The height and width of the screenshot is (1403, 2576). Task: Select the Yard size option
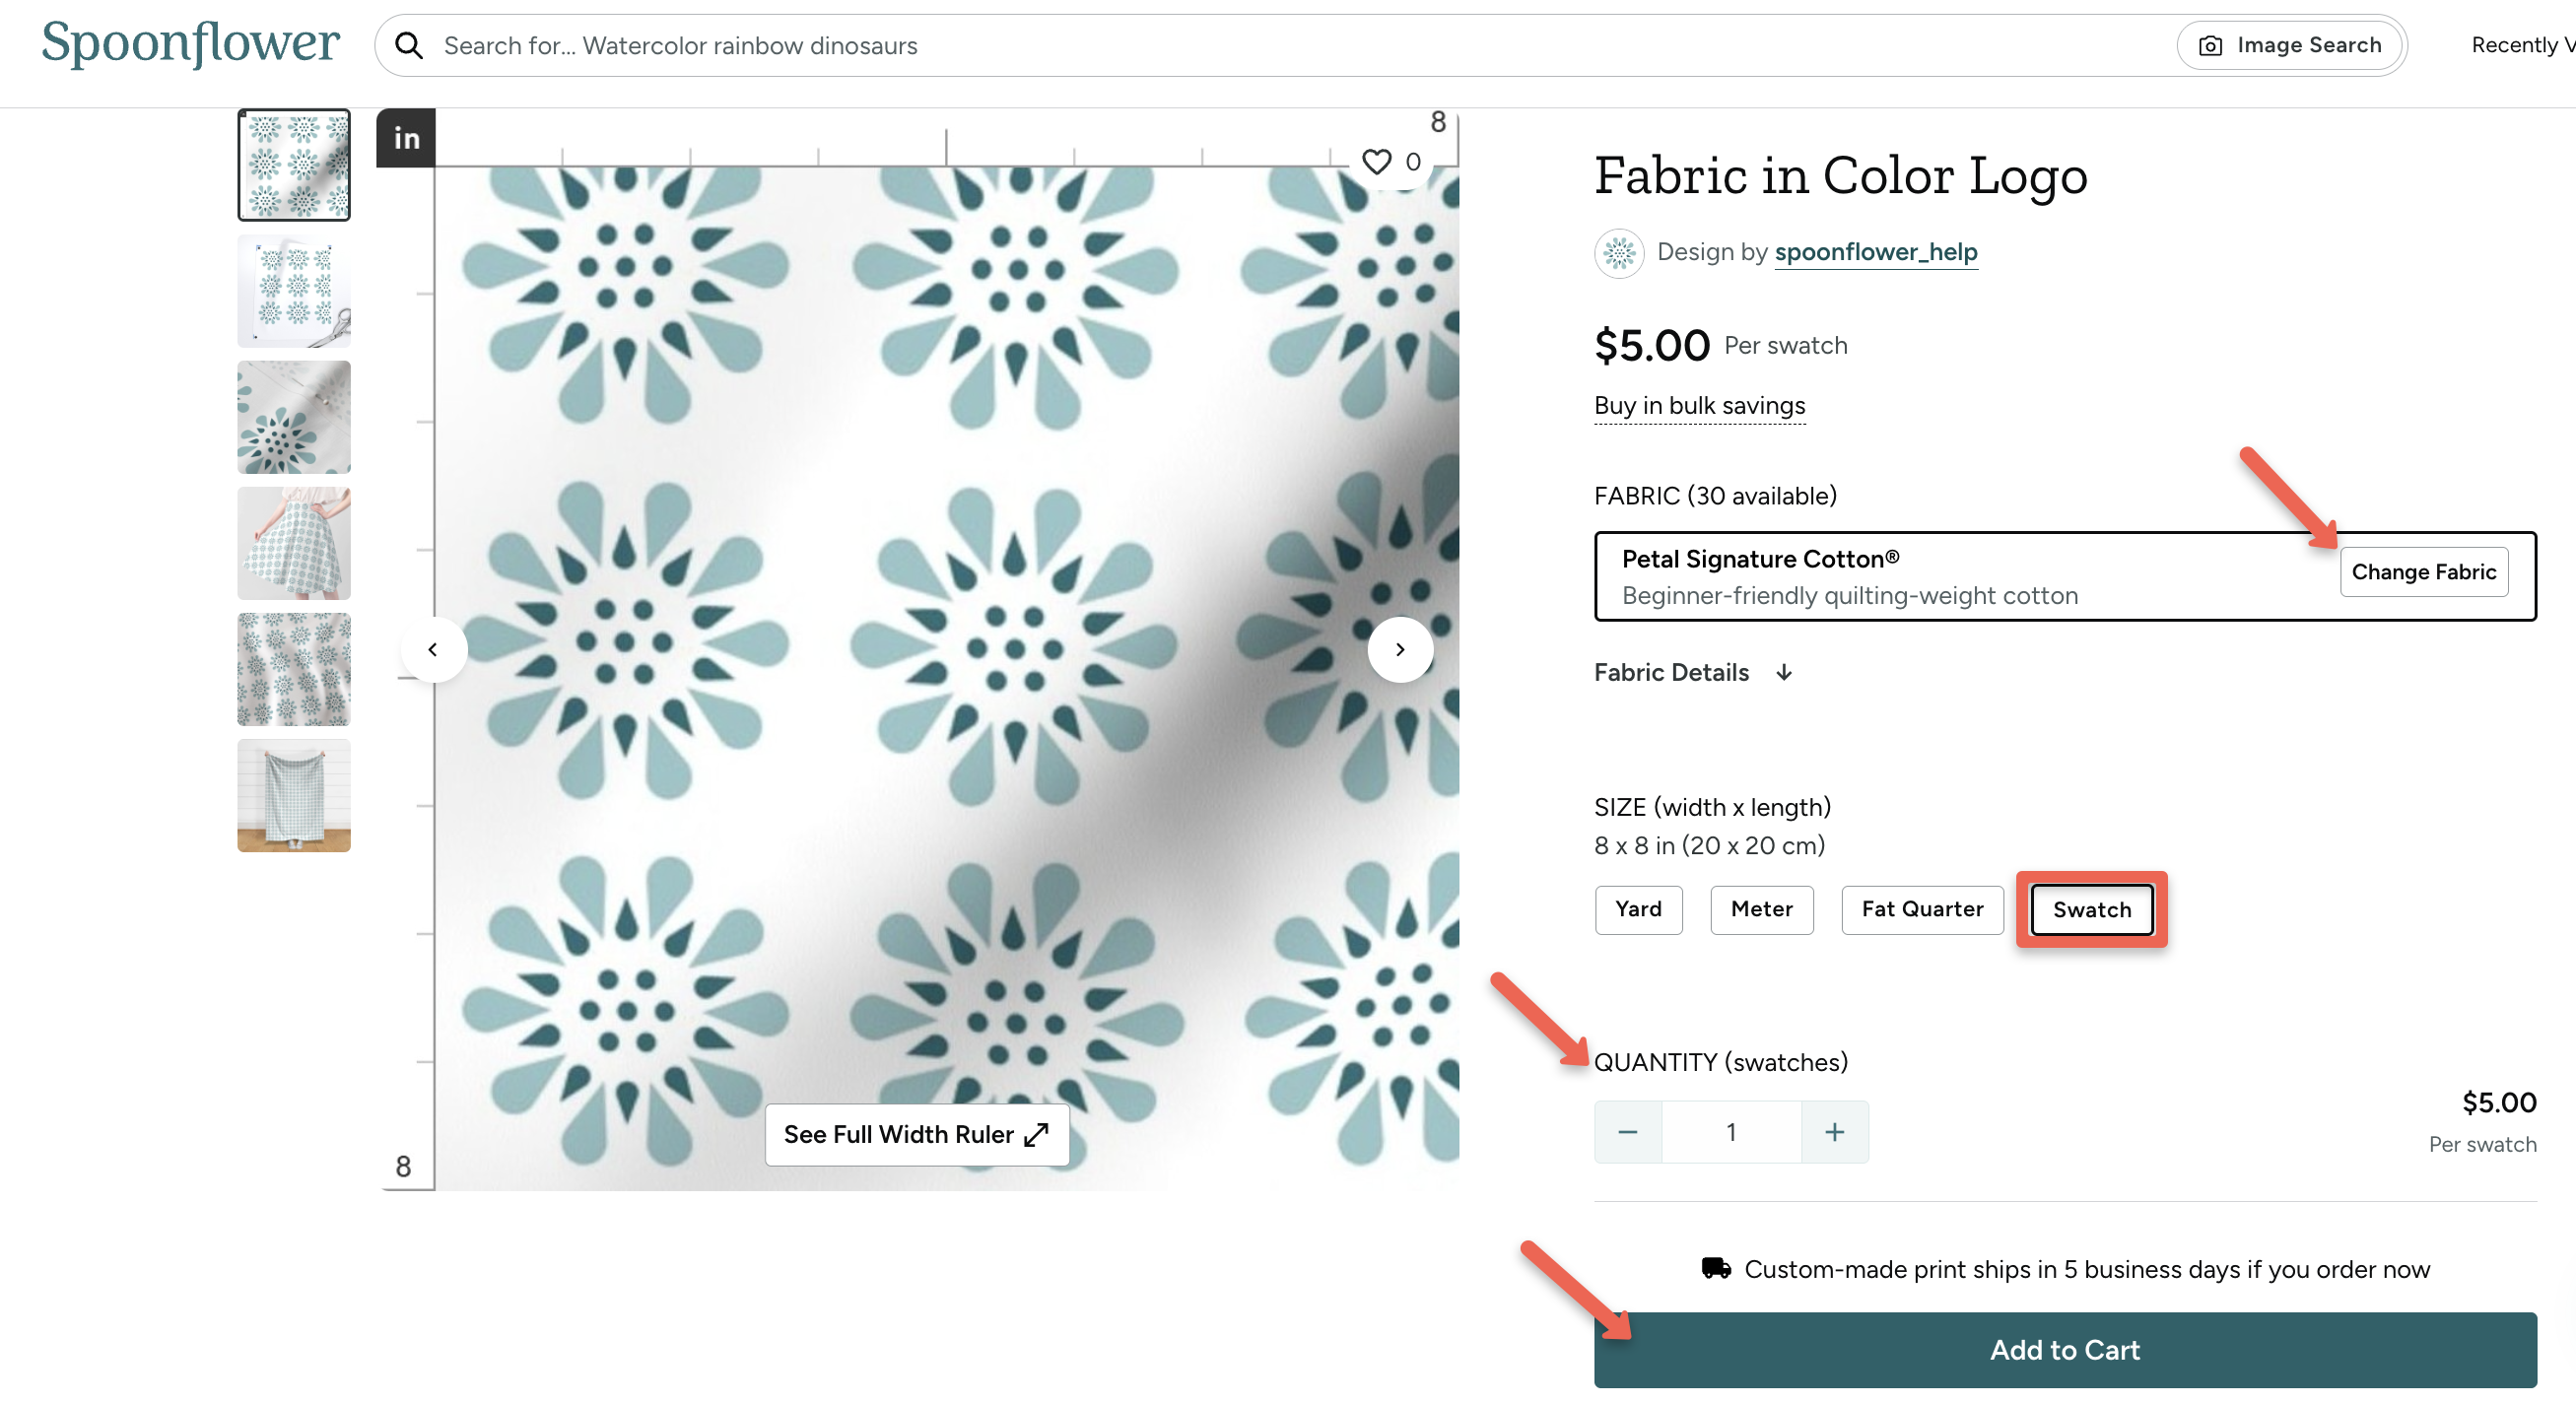click(x=1638, y=910)
